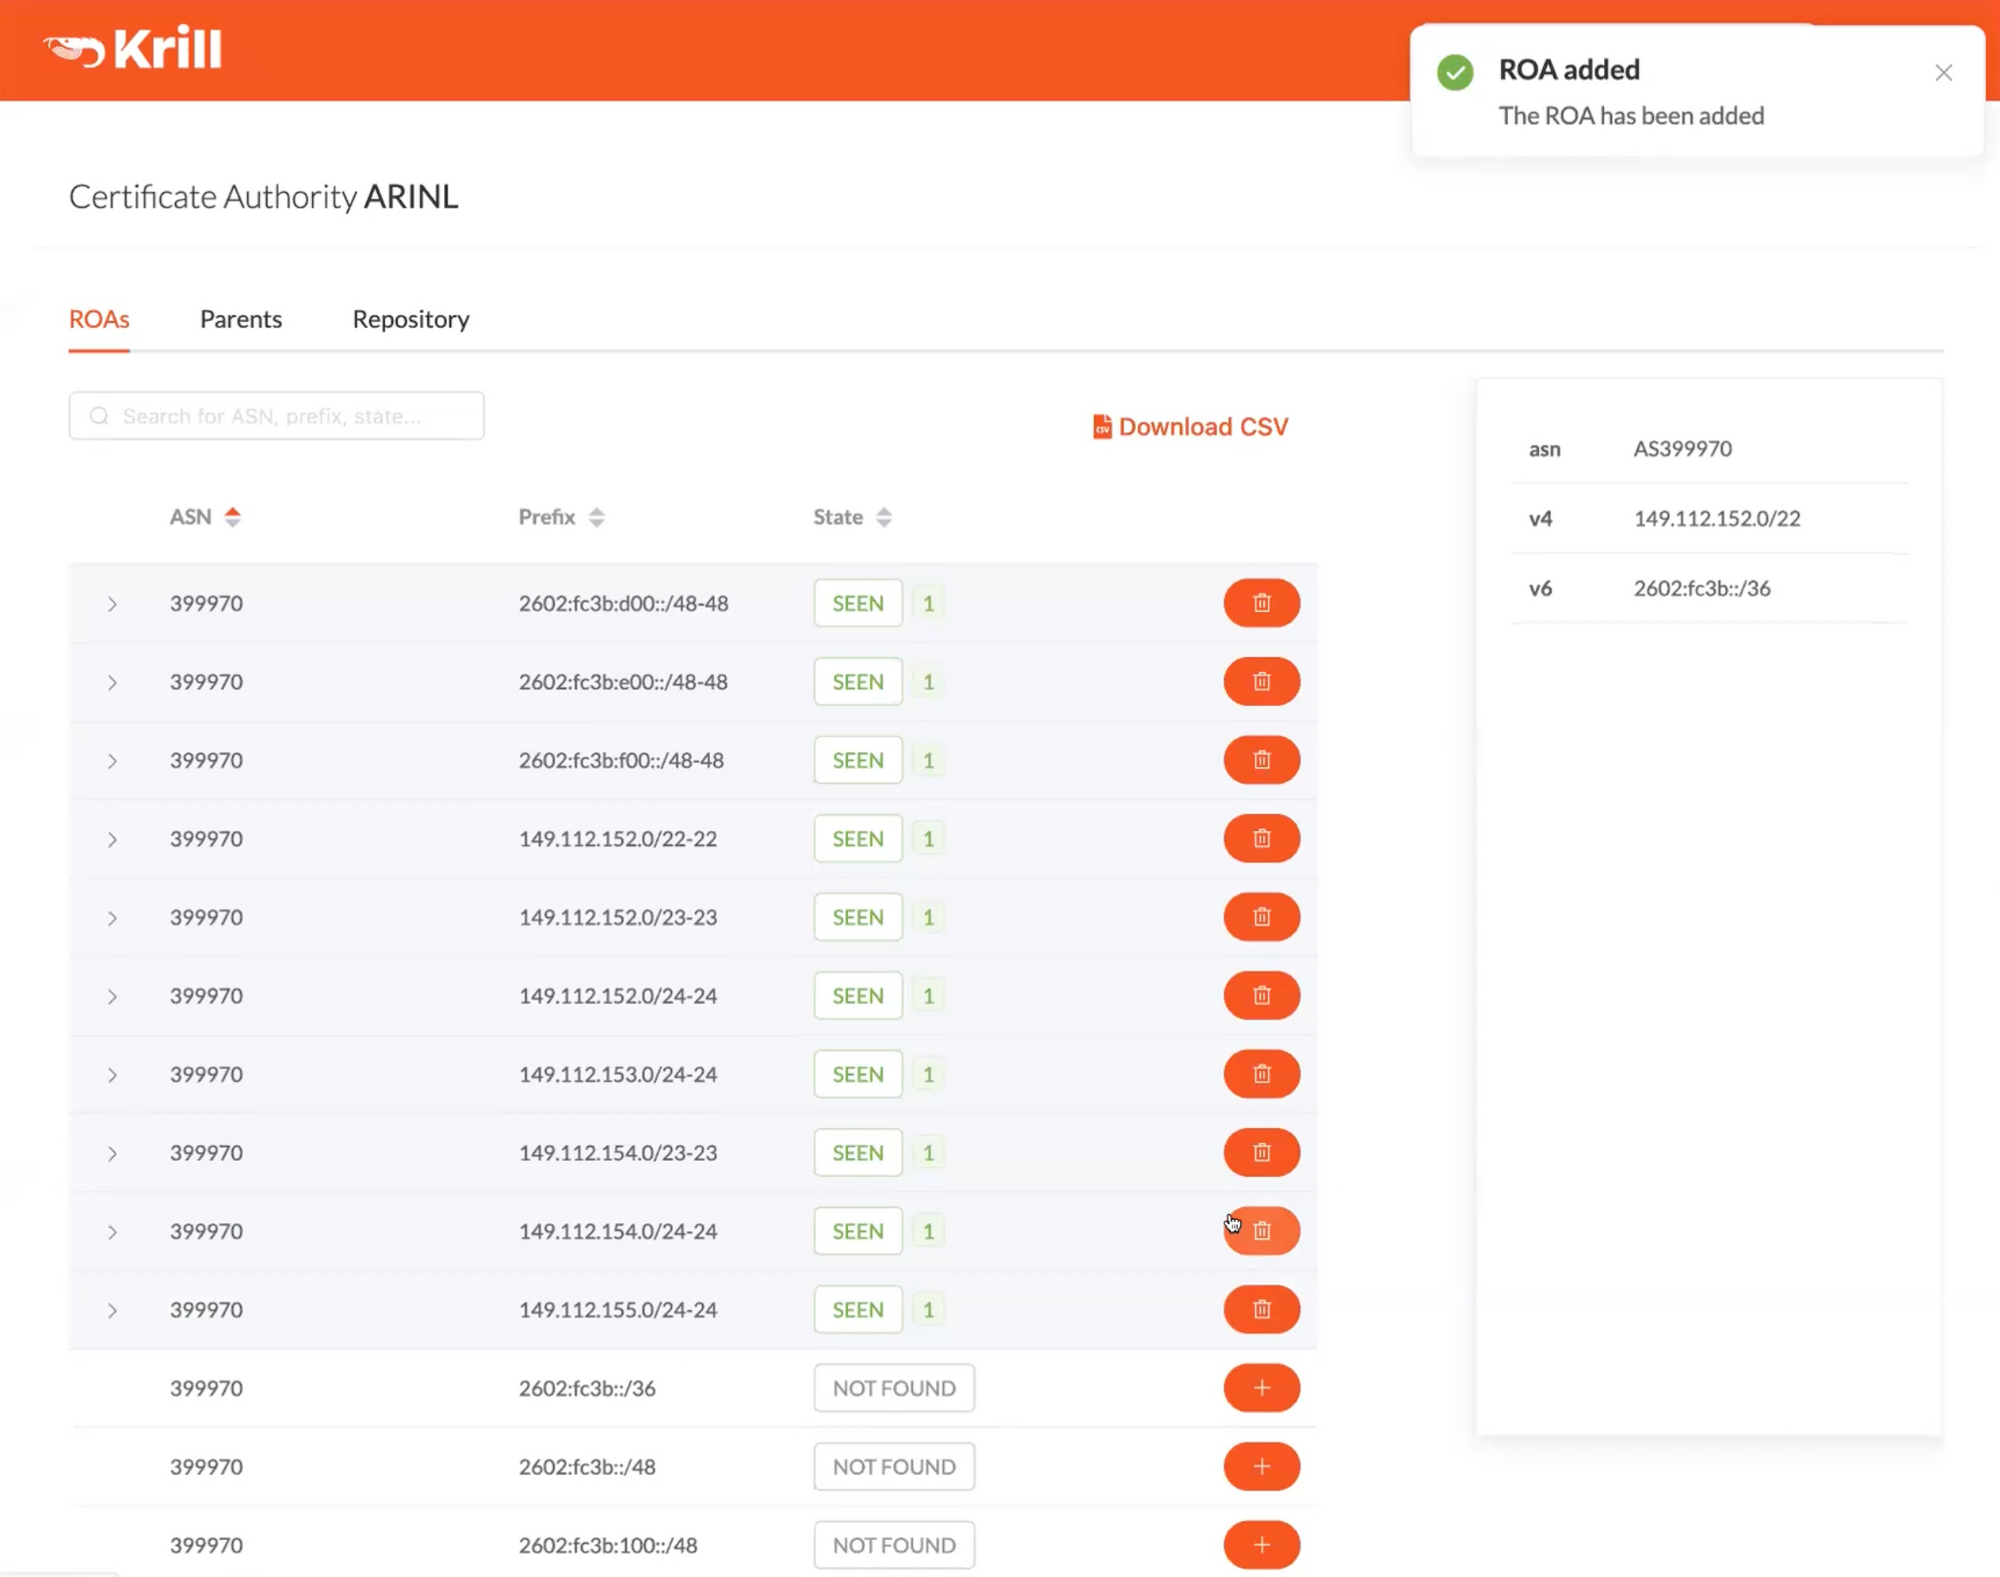2000x1577 pixels.
Task: Download the ROAs as CSV
Action: (x=1190, y=427)
